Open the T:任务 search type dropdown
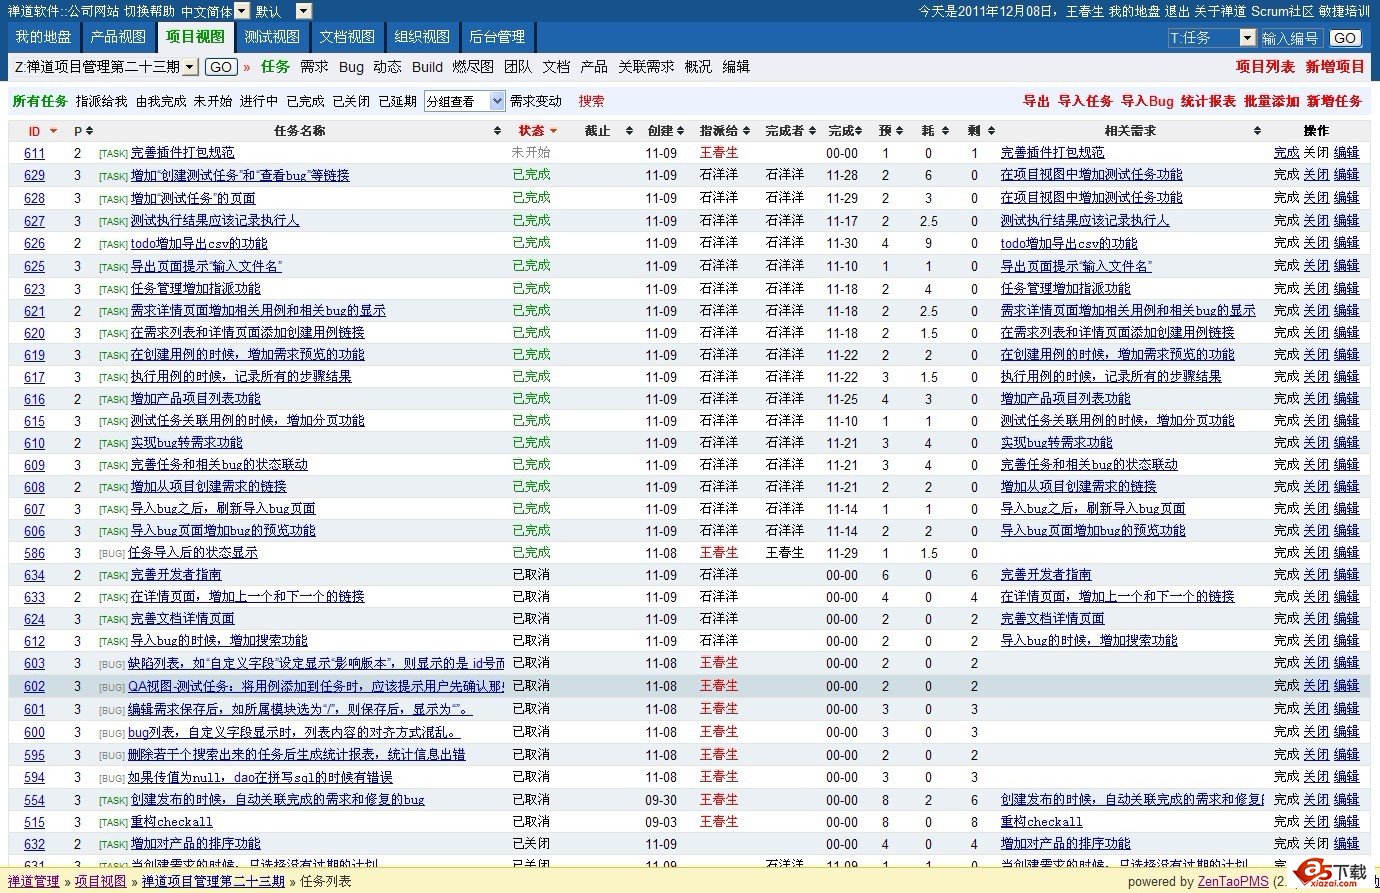 [x=1247, y=38]
